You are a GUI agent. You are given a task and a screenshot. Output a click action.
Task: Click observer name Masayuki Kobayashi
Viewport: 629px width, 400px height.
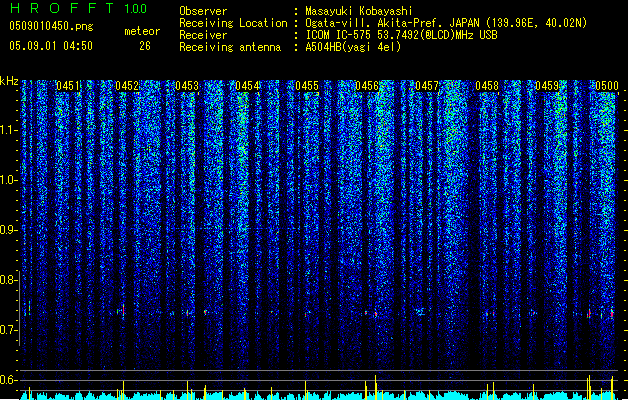(359, 11)
